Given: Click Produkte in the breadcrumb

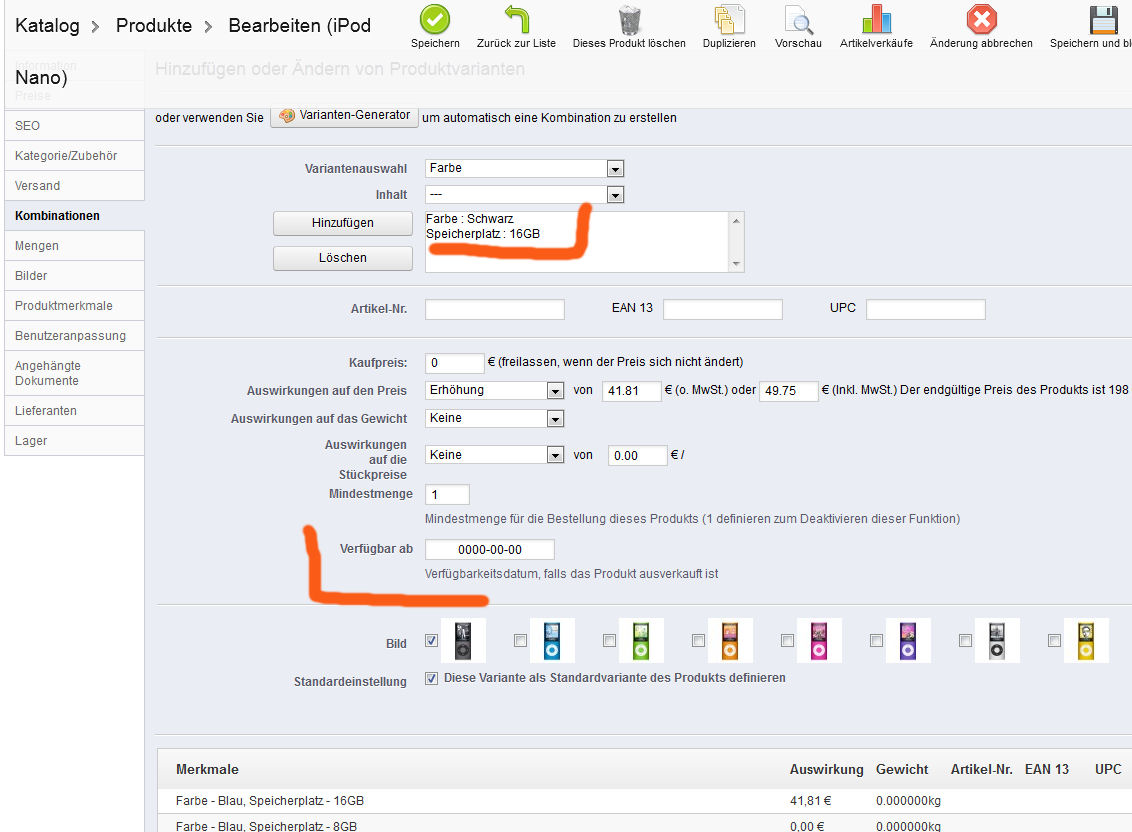Looking at the screenshot, I should pyautogui.click(x=154, y=26).
